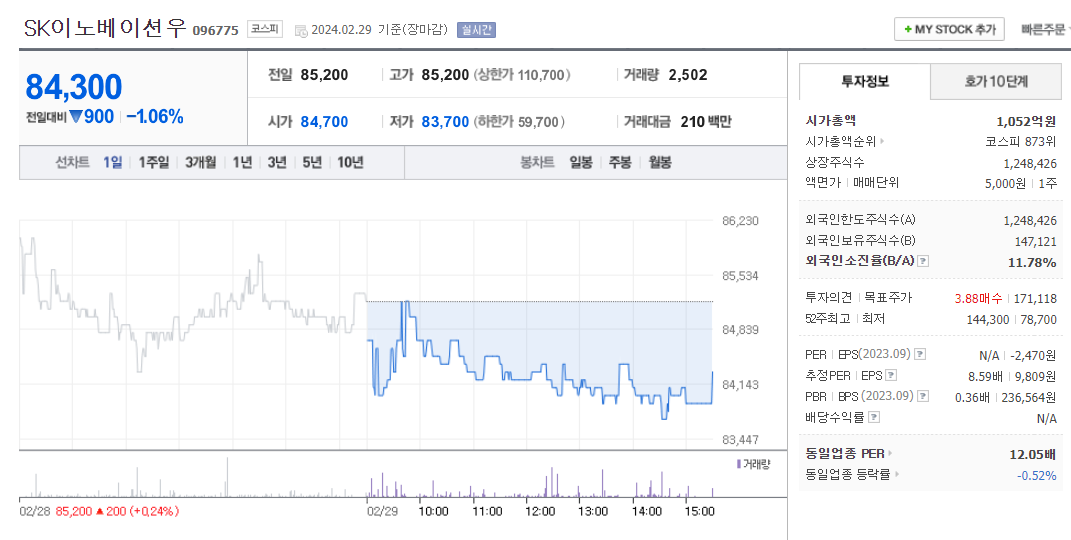Click the PBR 0.36배 value
The height and width of the screenshot is (540, 1071).
pyautogui.click(x=973, y=397)
